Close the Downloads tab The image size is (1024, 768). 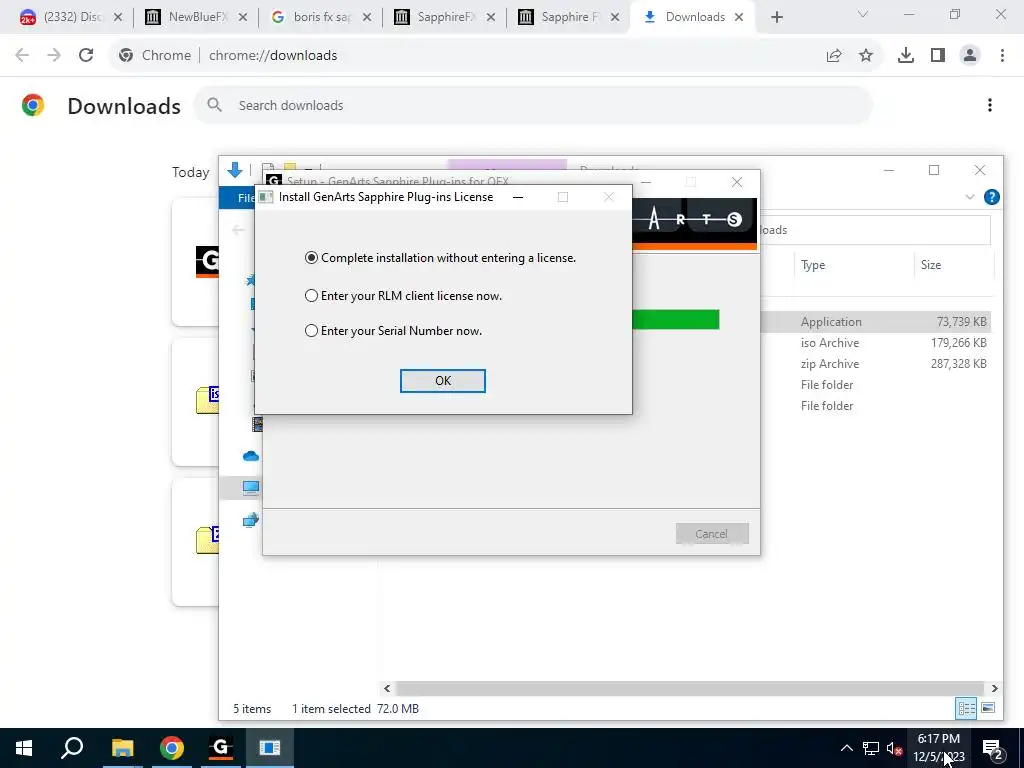(739, 17)
